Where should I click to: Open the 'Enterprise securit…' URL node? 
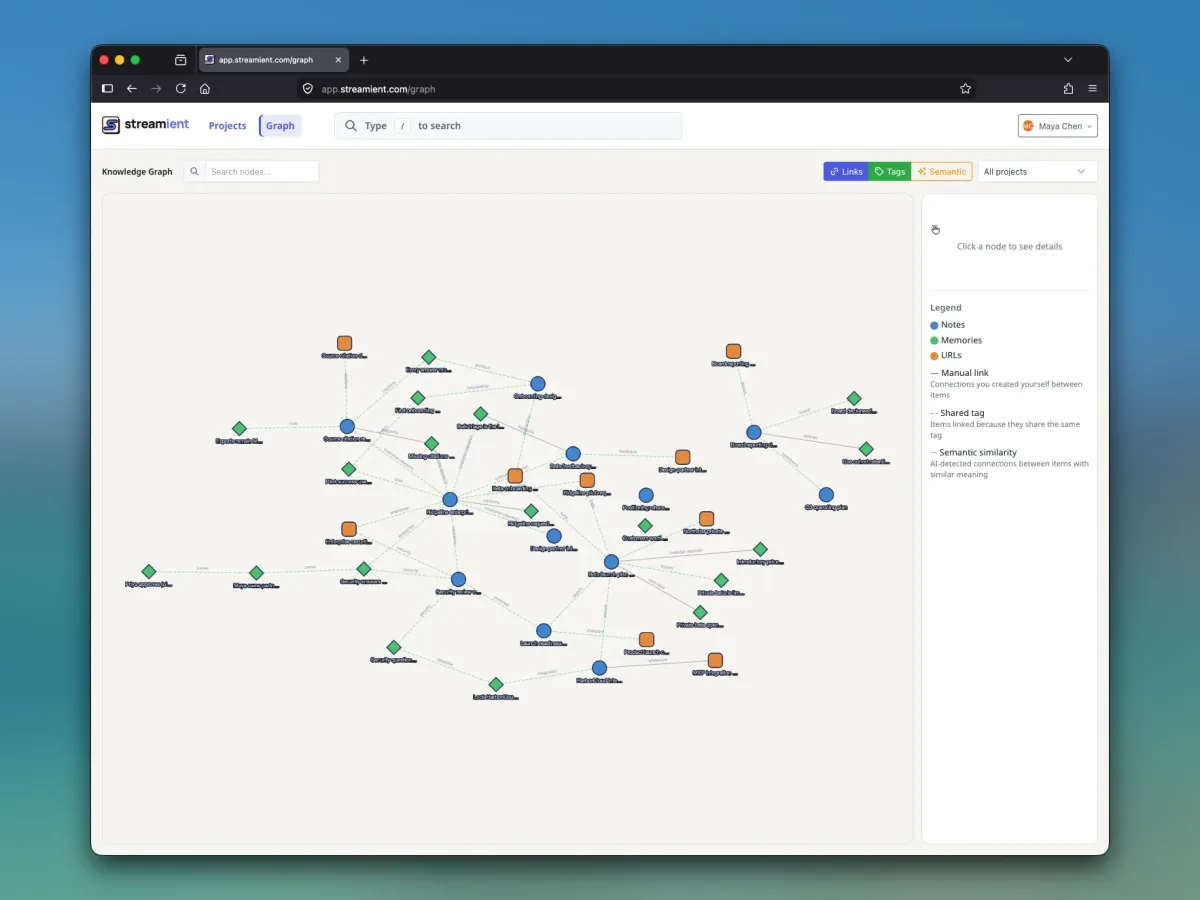349,529
